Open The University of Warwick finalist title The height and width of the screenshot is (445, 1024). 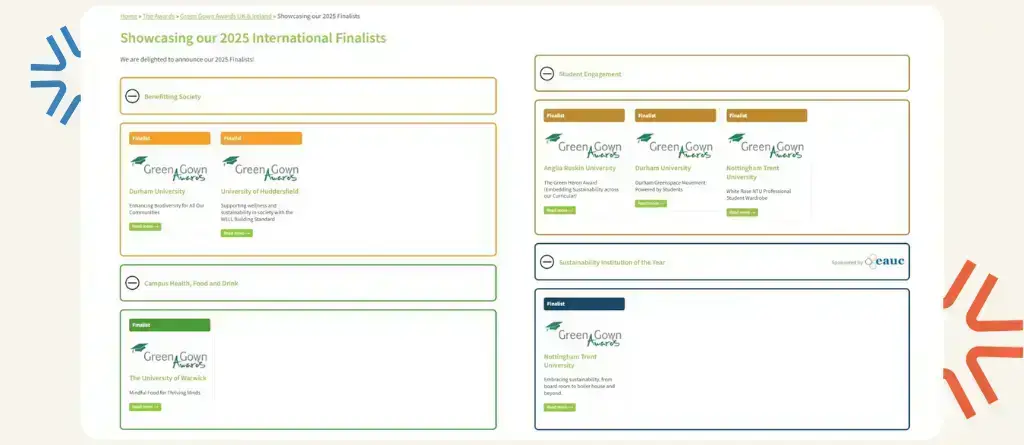click(168, 378)
